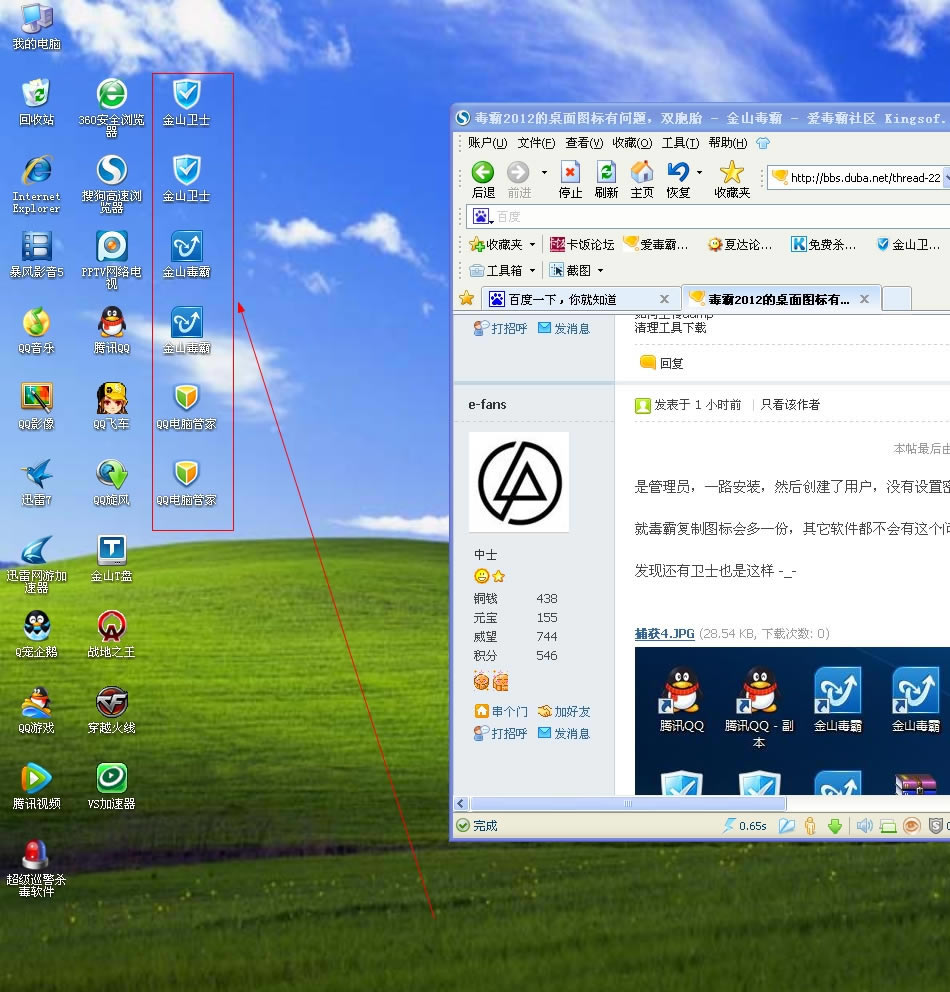Open a new blank tab button

[x=896, y=299]
